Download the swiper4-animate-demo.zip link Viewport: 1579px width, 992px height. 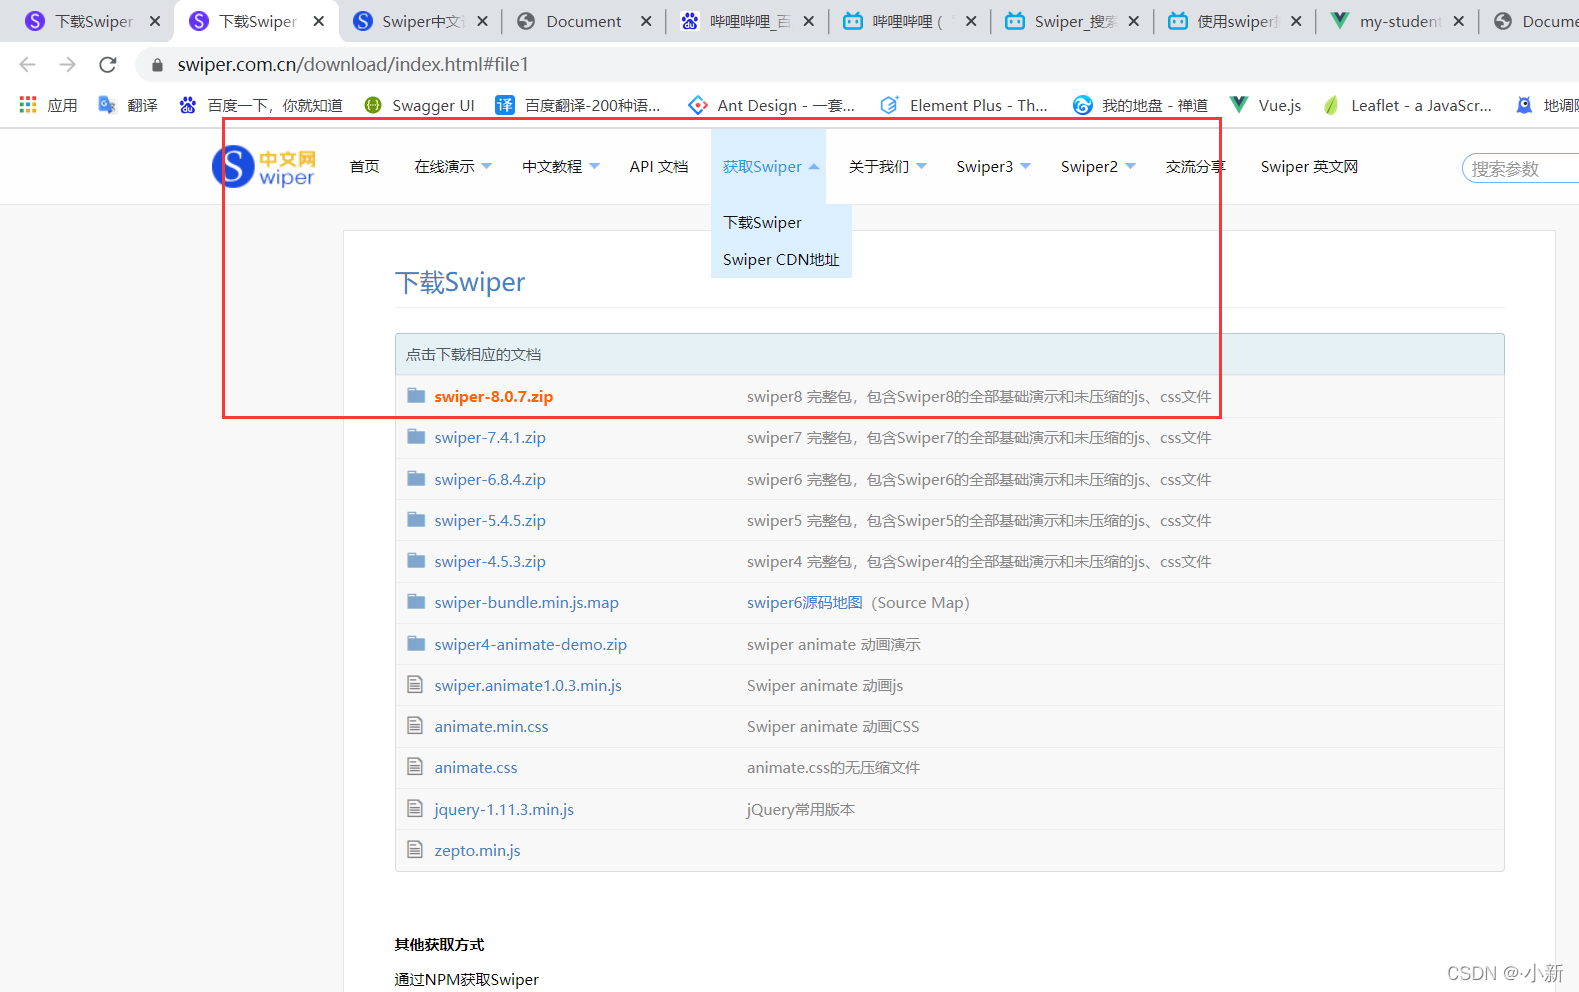click(x=531, y=645)
